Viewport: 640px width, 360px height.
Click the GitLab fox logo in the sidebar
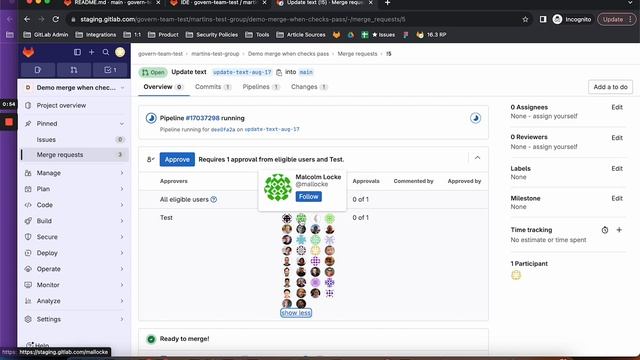click(28, 52)
